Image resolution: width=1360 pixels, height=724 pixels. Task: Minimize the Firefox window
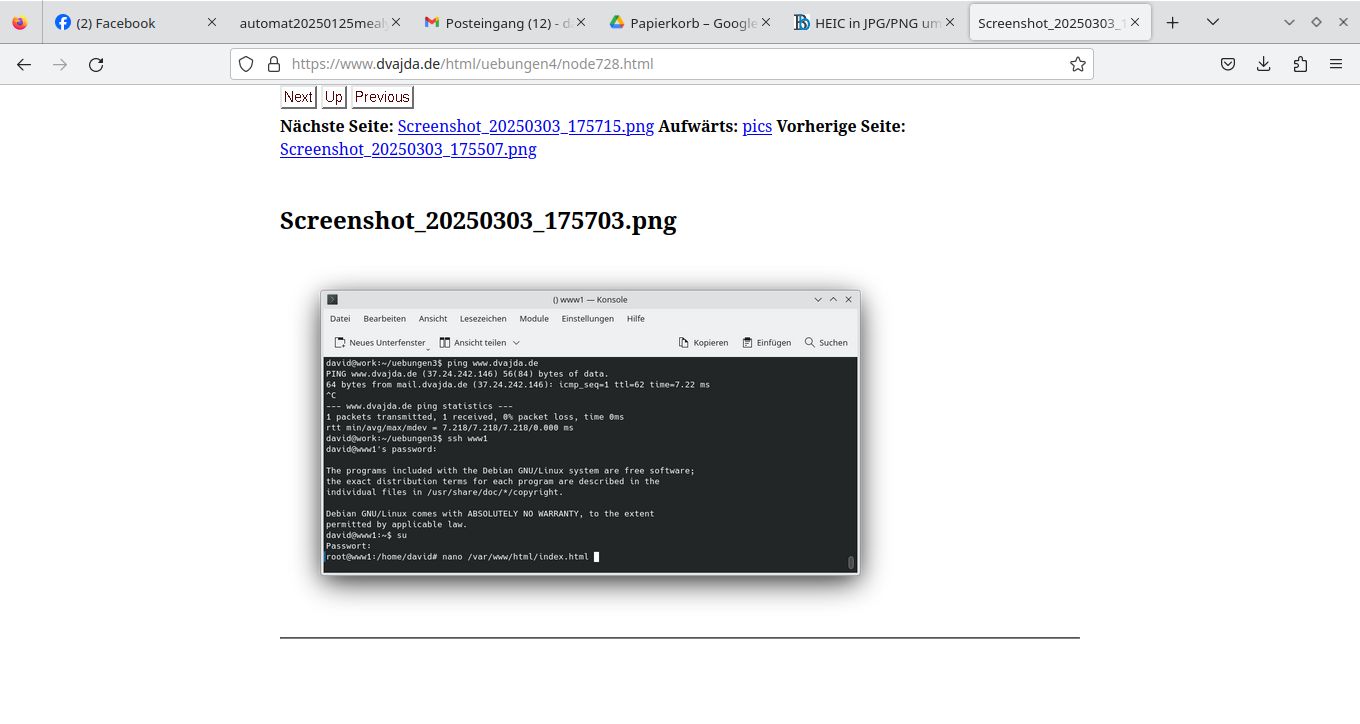pos(1289,22)
